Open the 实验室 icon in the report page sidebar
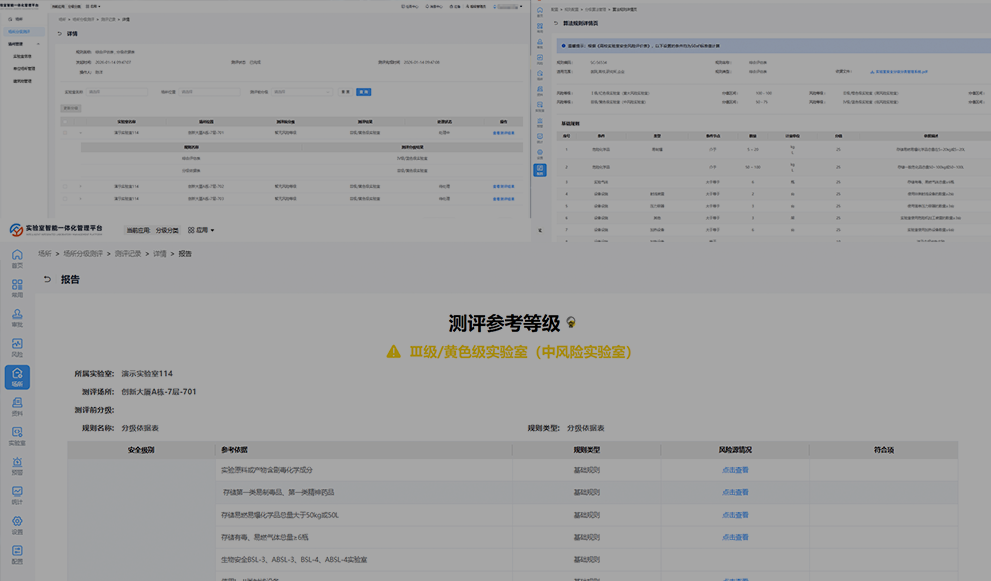 coord(17,435)
